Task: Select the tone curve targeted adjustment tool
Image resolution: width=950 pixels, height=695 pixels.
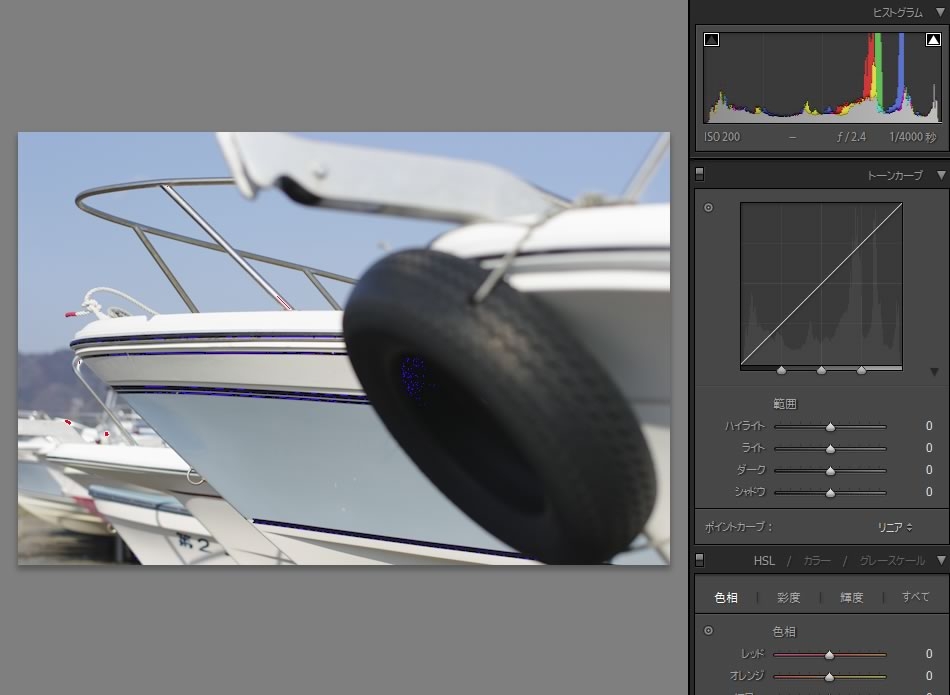Action: point(708,208)
